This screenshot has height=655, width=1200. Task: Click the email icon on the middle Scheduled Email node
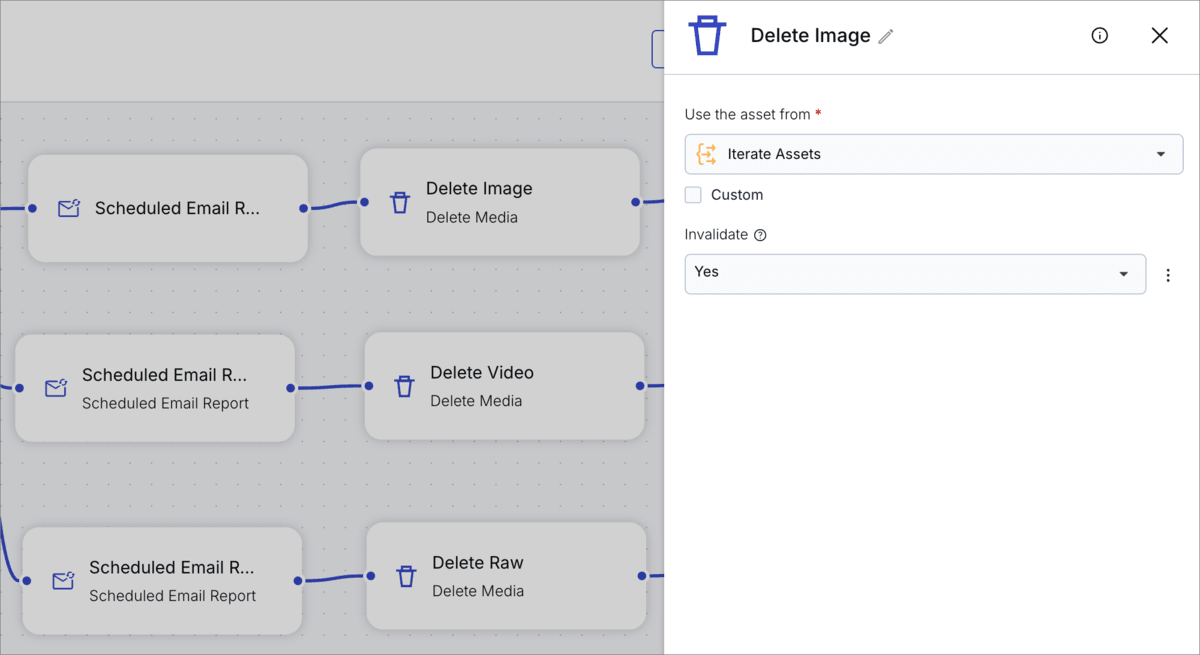pos(54,388)
